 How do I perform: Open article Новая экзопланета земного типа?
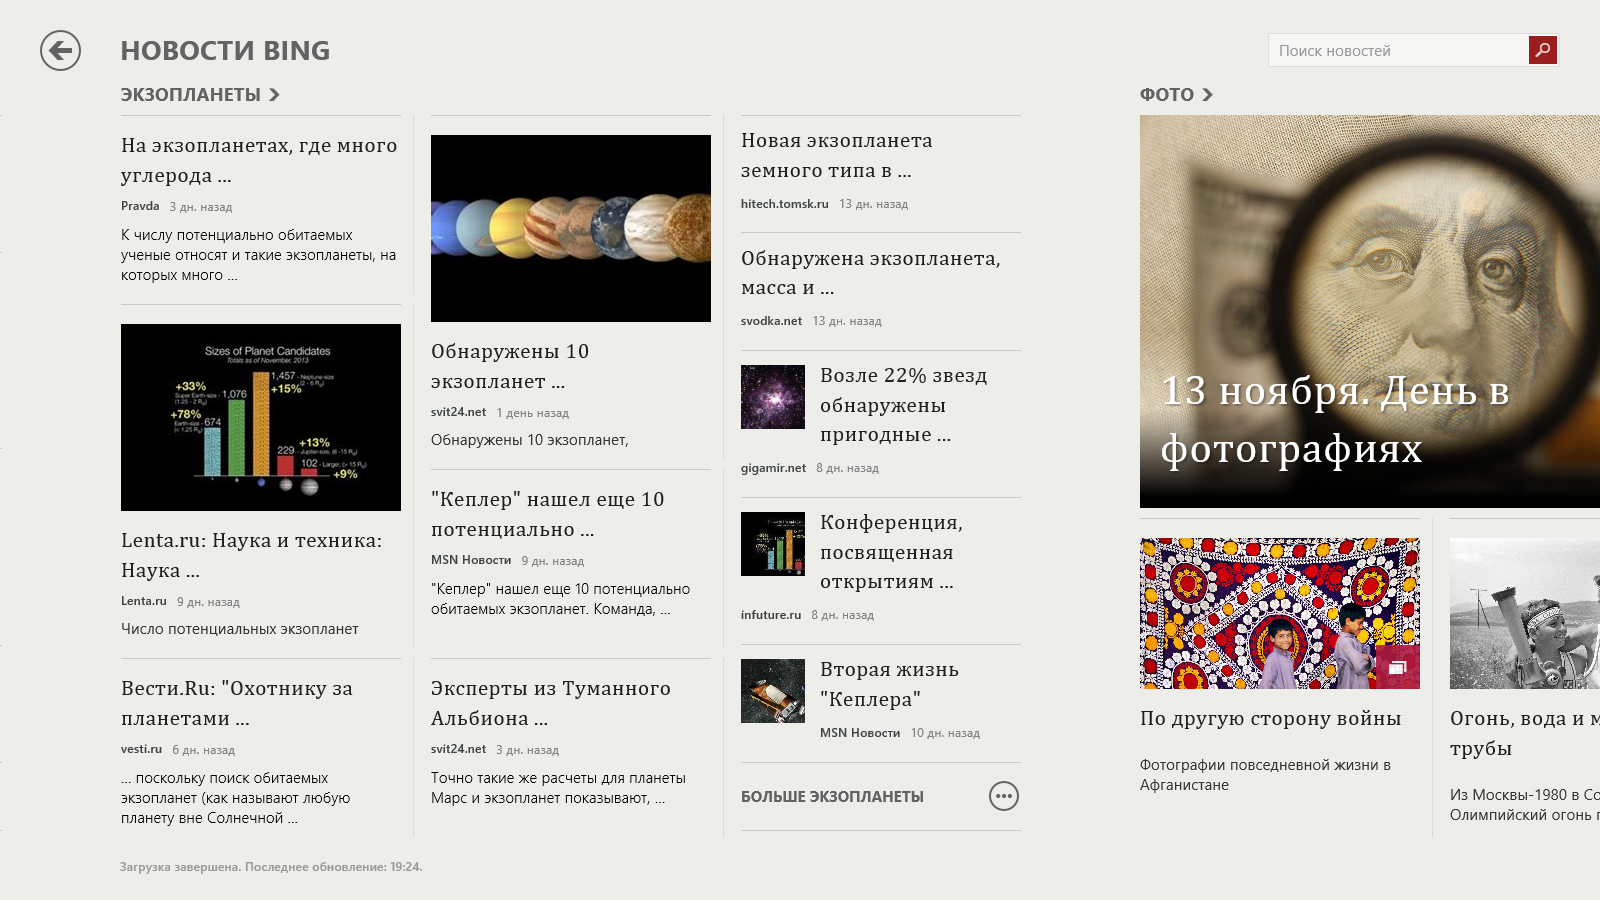pyautogui.click(x=837, y=155)
